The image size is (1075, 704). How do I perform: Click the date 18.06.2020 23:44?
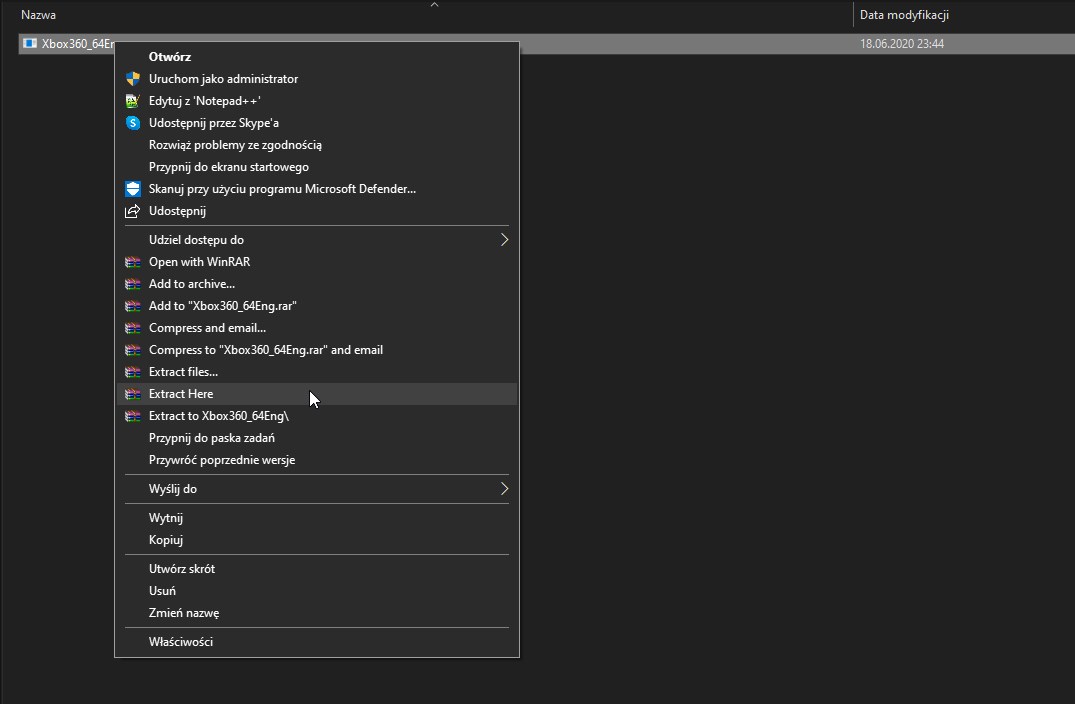902,43
